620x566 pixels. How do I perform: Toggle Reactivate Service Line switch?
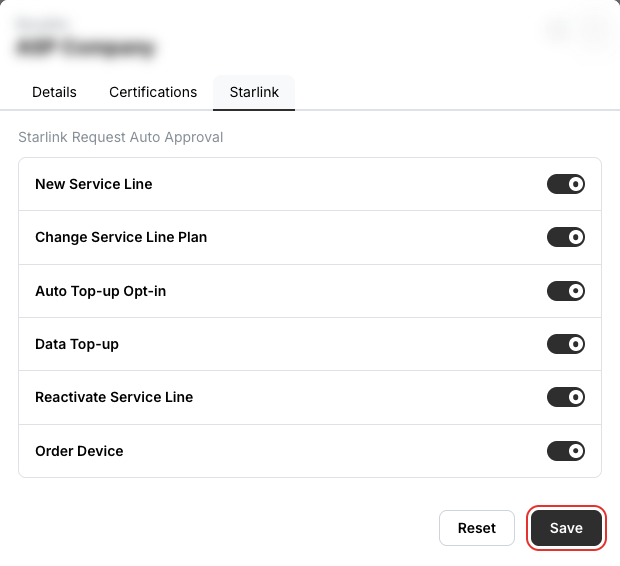click(566, 397)
